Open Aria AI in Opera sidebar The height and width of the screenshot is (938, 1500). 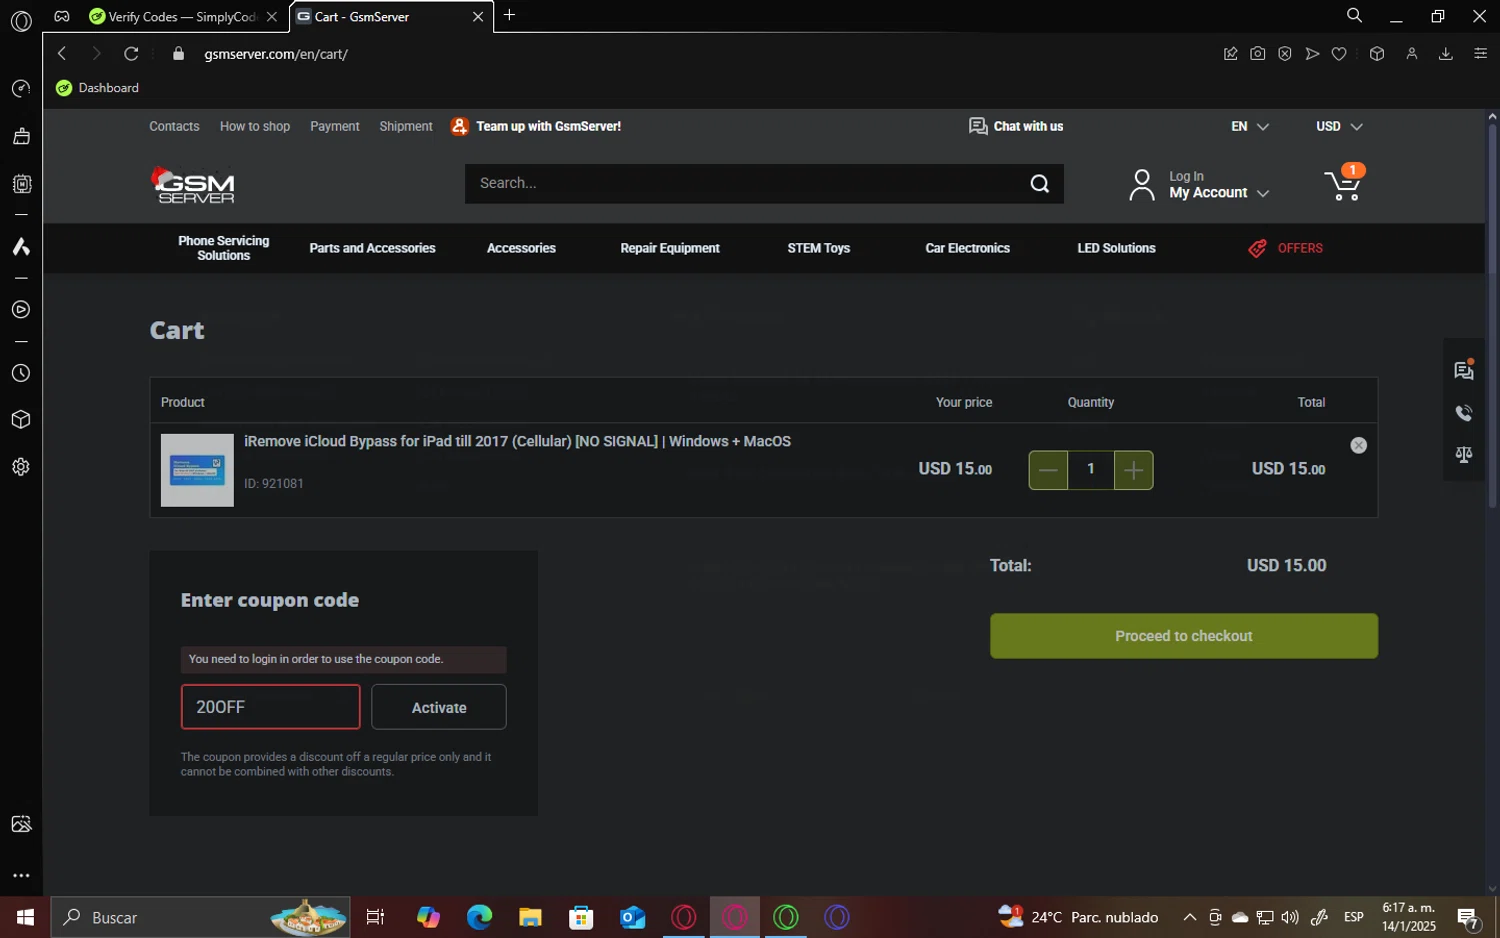21,246
